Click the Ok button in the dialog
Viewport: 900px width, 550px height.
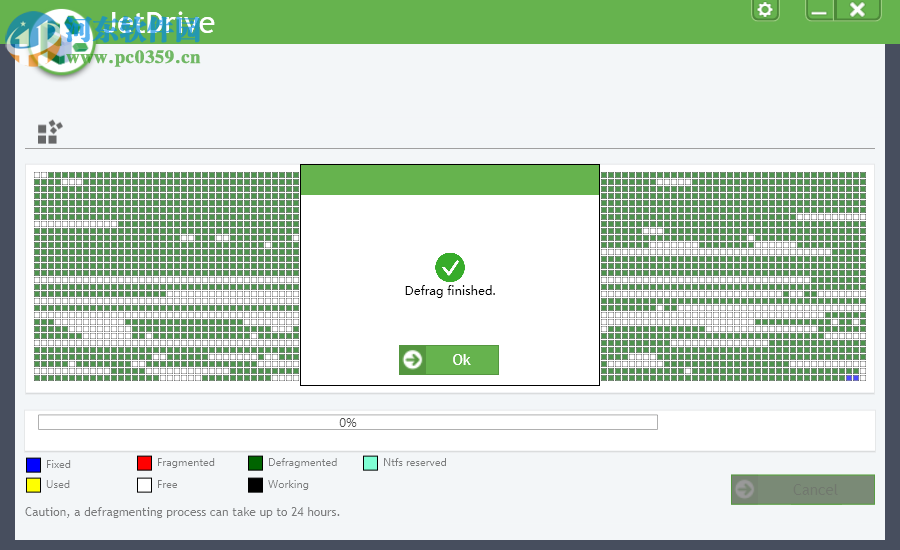449,360
